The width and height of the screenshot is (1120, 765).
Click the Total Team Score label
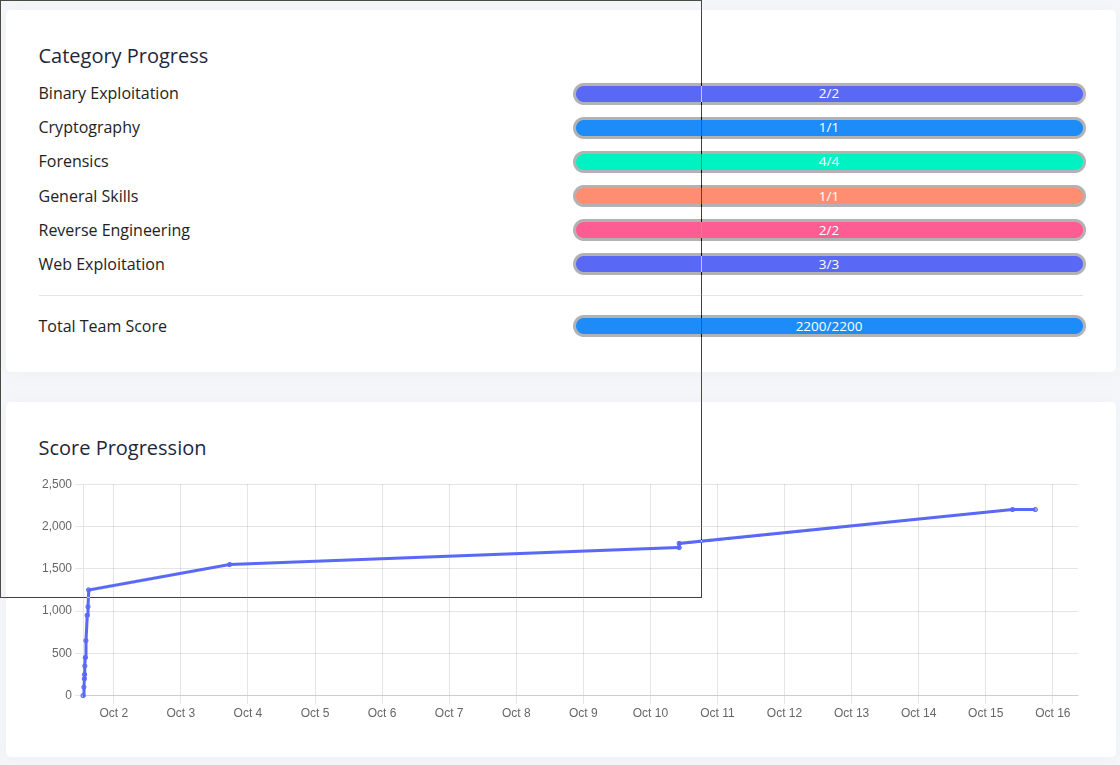(102, 326)
